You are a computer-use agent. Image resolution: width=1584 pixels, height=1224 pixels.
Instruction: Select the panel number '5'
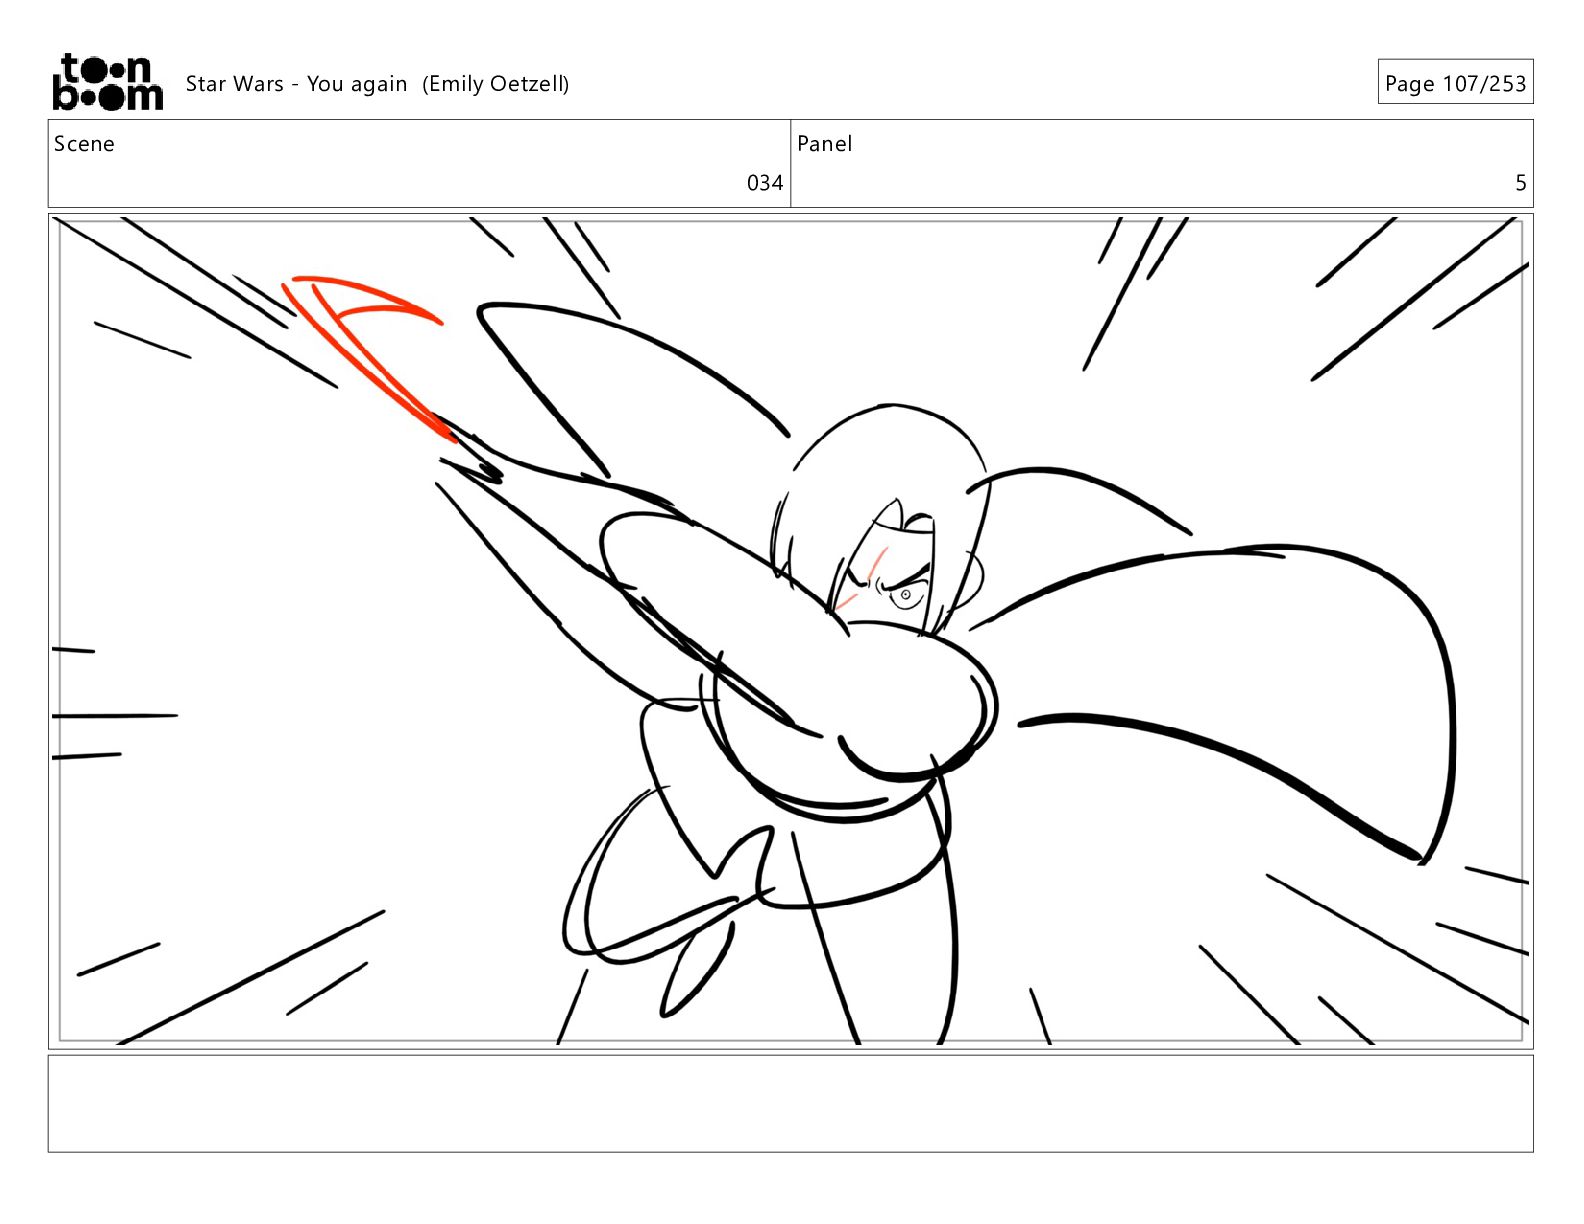[x=1521, y=183]
